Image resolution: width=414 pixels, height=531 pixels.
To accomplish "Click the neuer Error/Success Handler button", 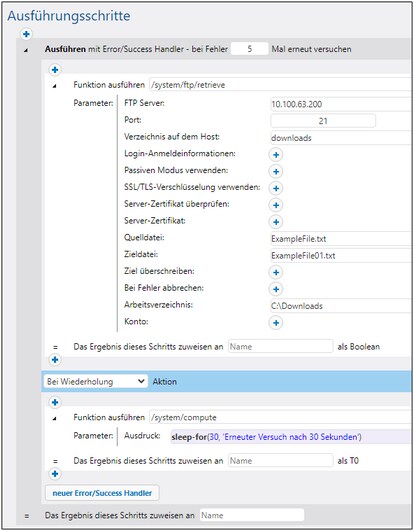I will [102, 493].
